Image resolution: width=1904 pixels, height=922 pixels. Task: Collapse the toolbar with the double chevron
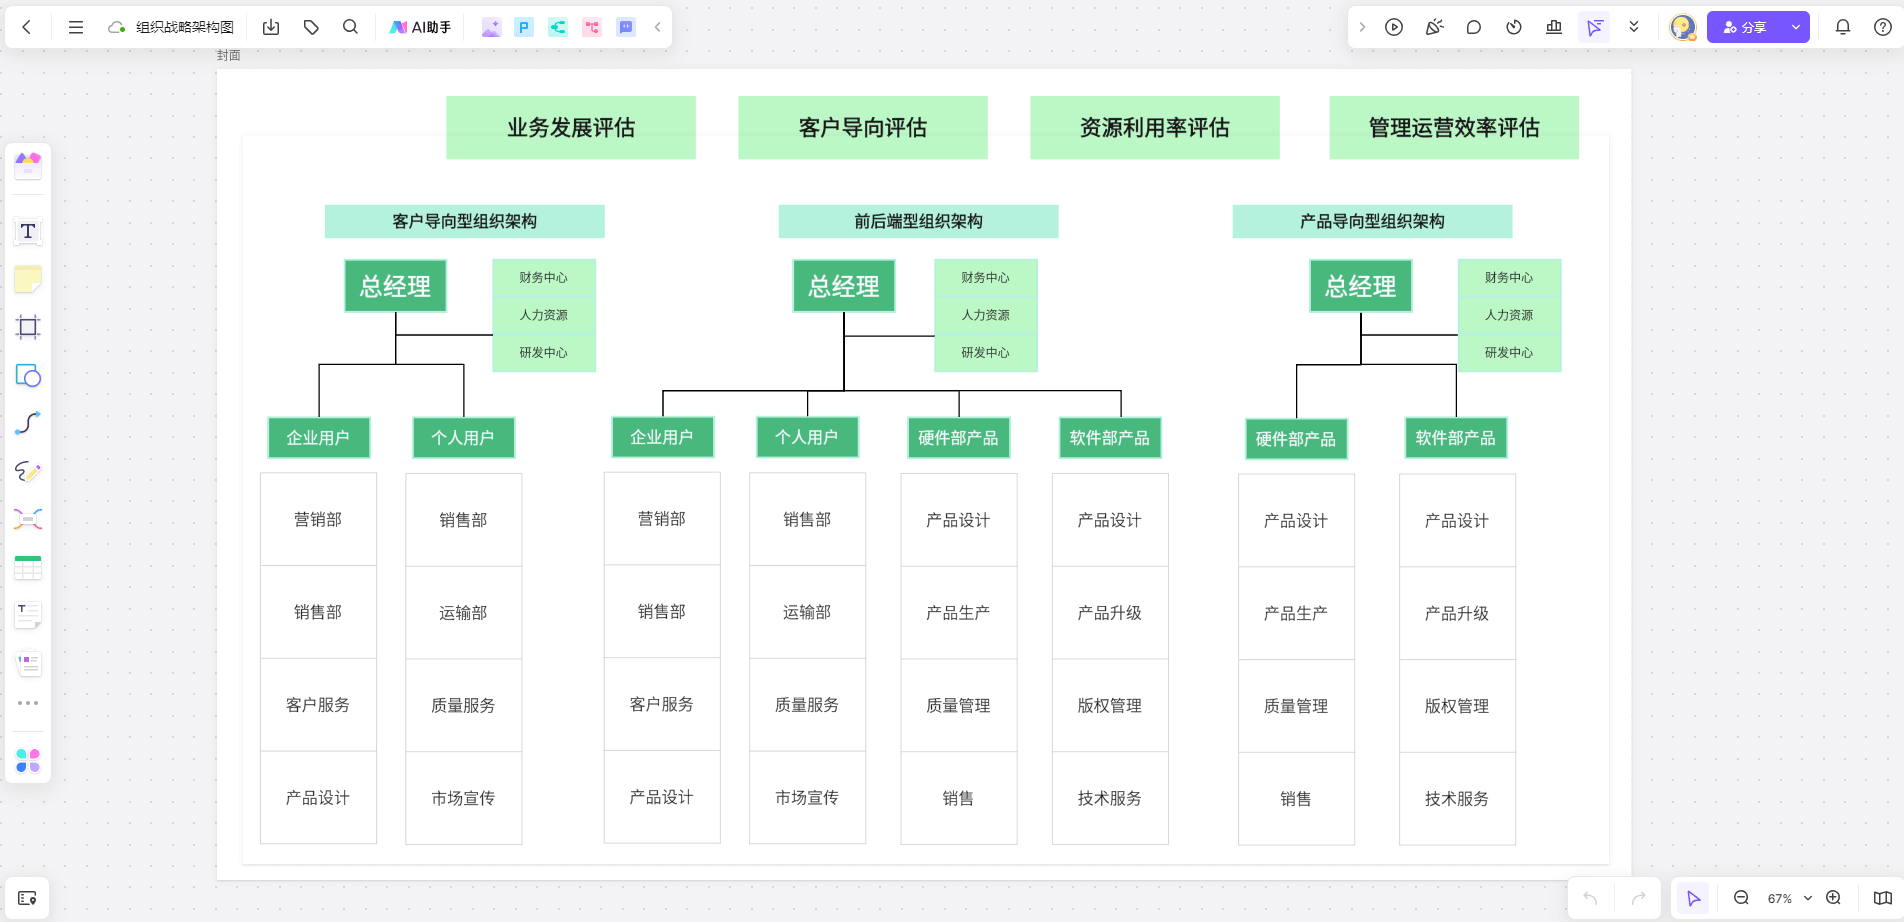pos(1635,27)
